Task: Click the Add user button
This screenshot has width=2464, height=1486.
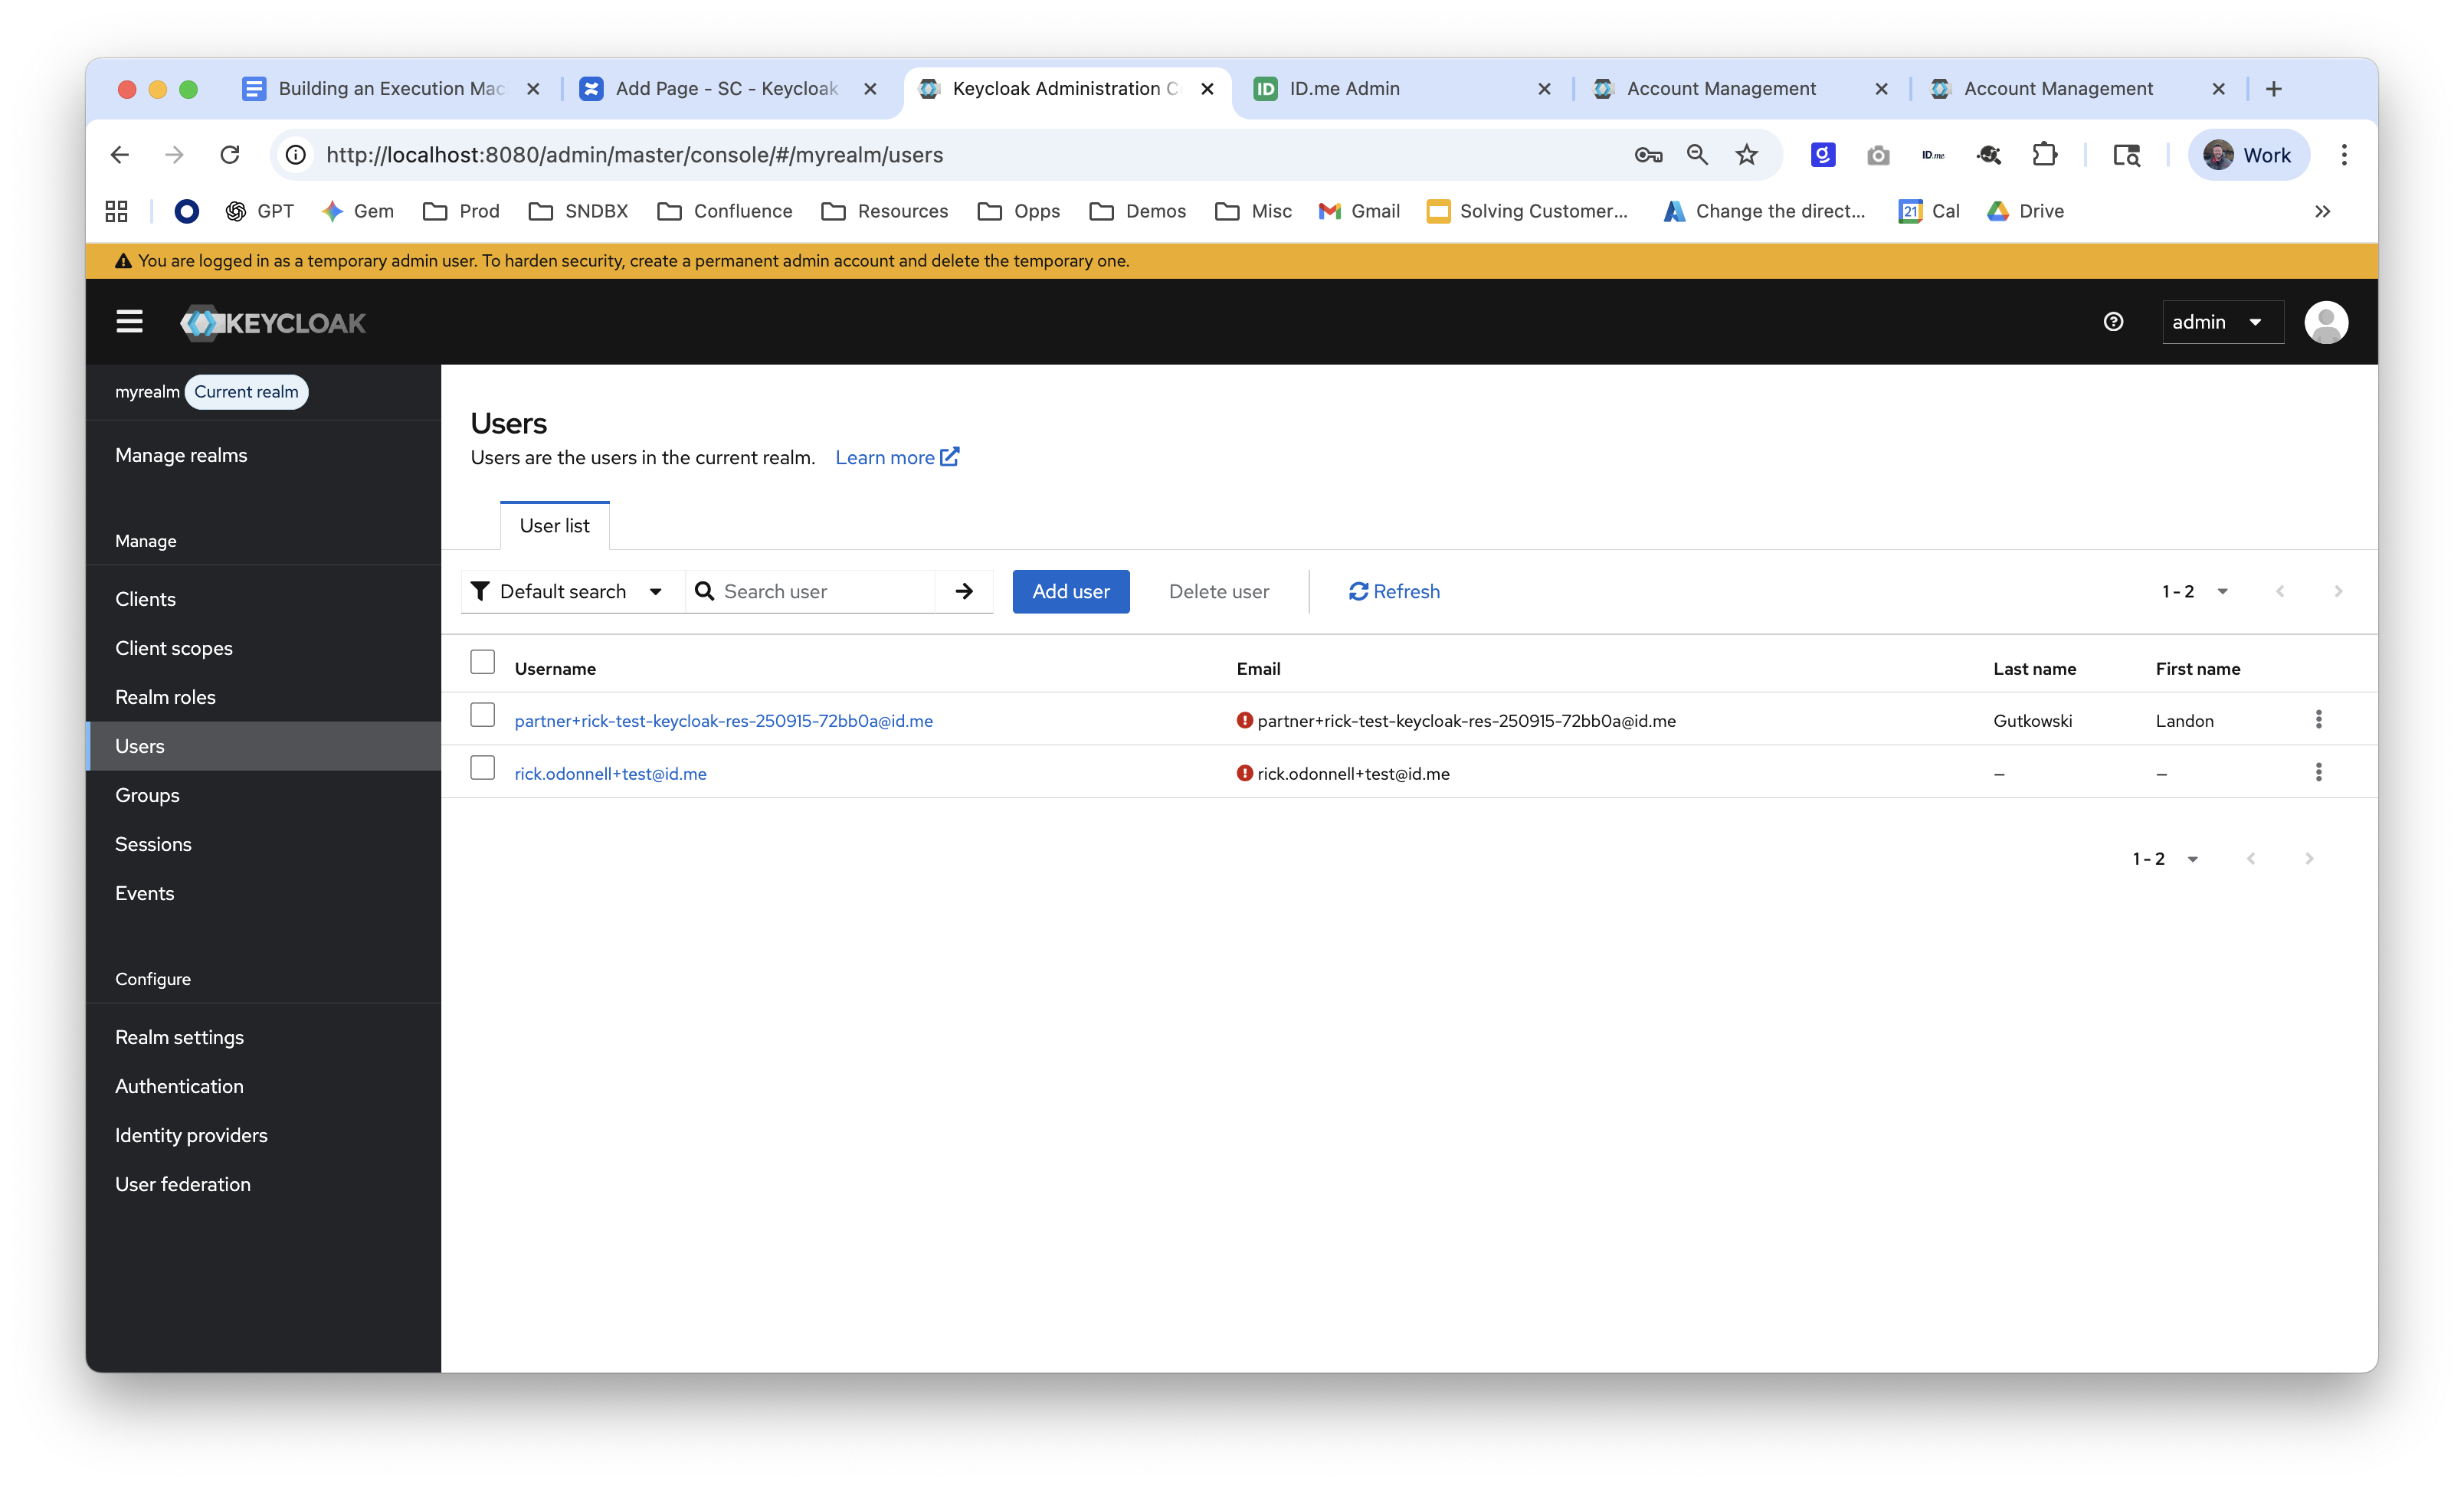Action: (x=1070, y=591)
